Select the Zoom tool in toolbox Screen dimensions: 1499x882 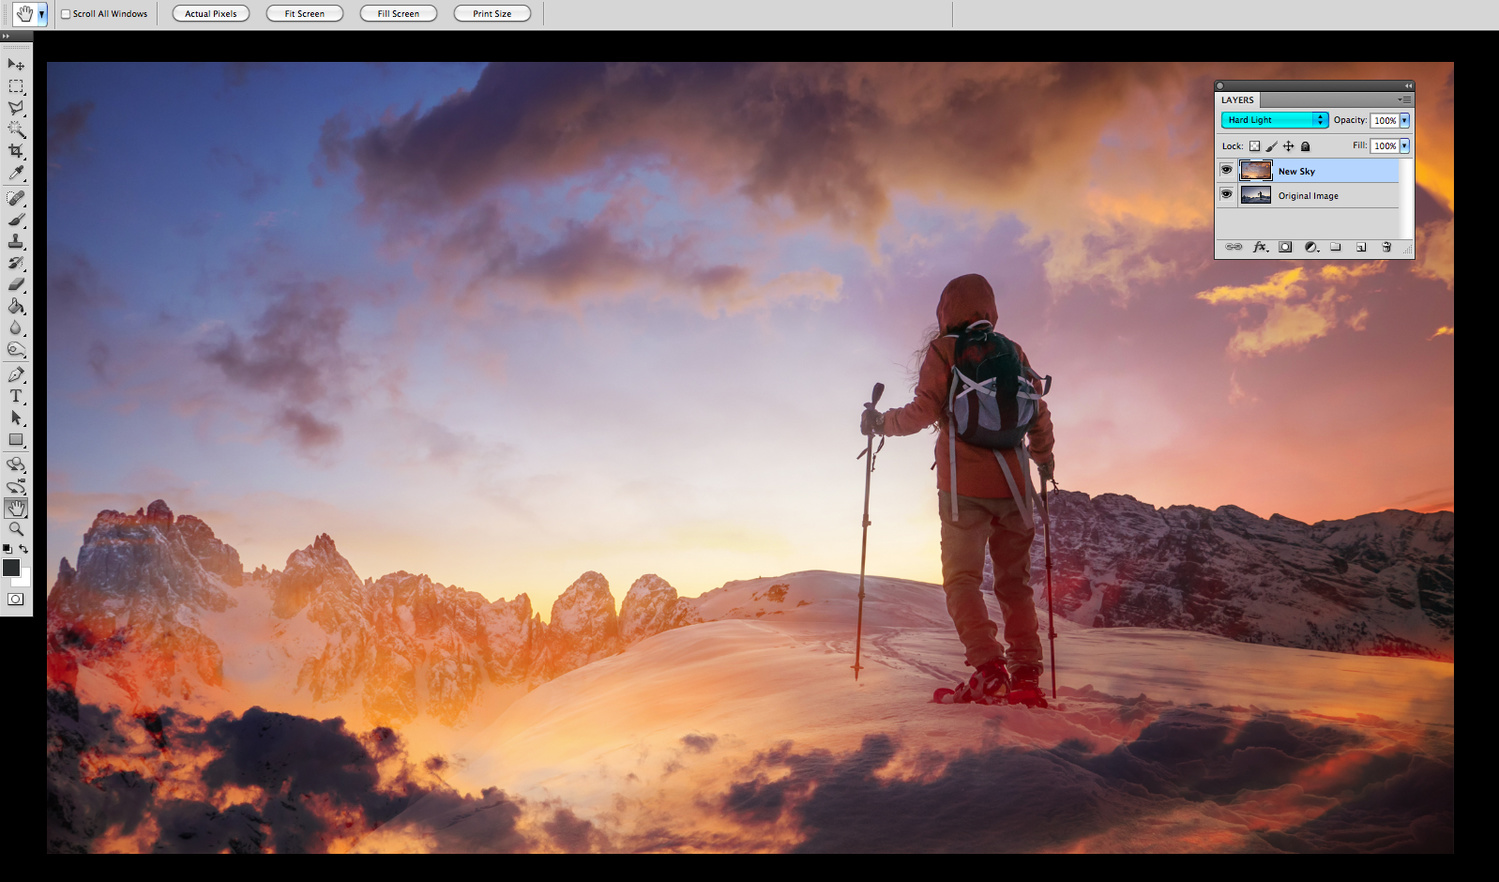click(16, 529)
